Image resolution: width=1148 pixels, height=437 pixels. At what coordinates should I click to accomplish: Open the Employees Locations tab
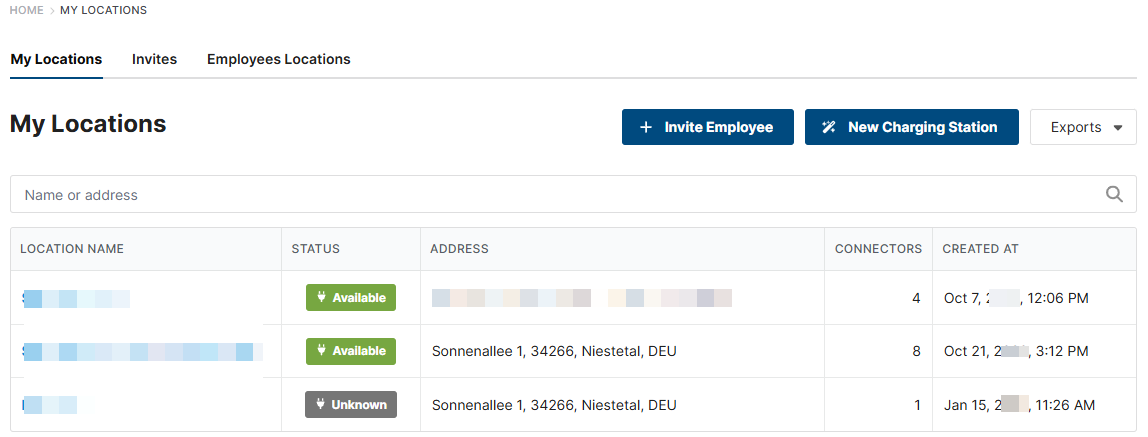(278, 59)
